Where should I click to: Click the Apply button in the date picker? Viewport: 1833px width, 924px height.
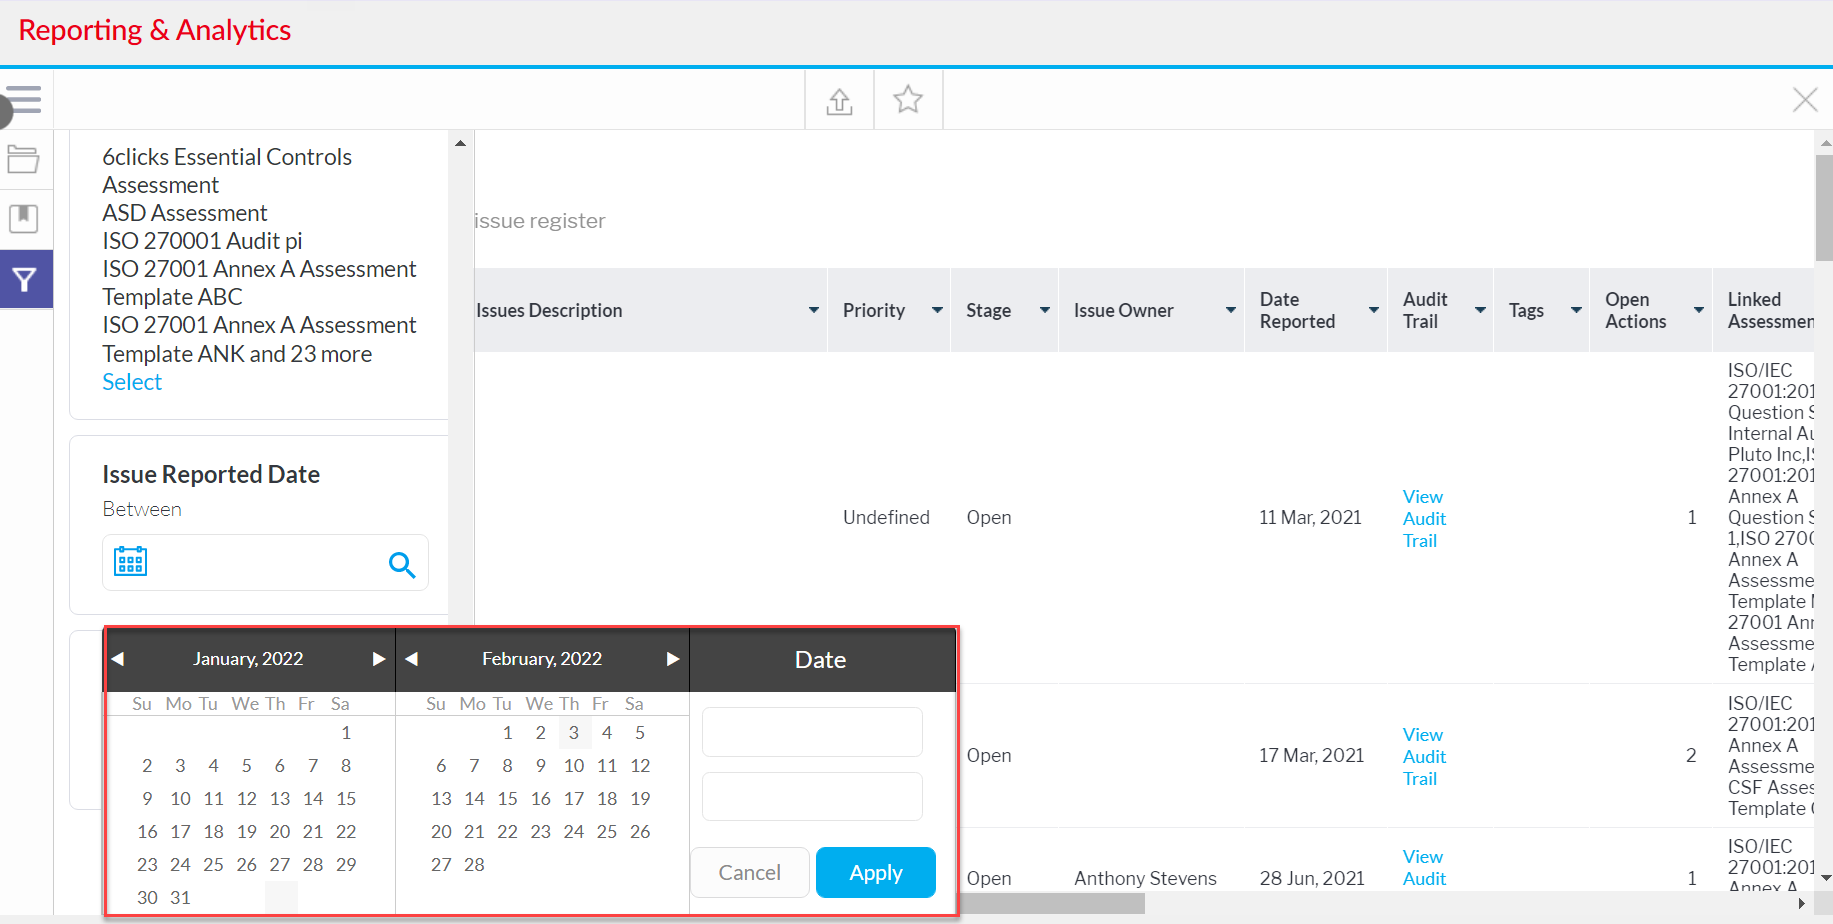tap(875, 872)
